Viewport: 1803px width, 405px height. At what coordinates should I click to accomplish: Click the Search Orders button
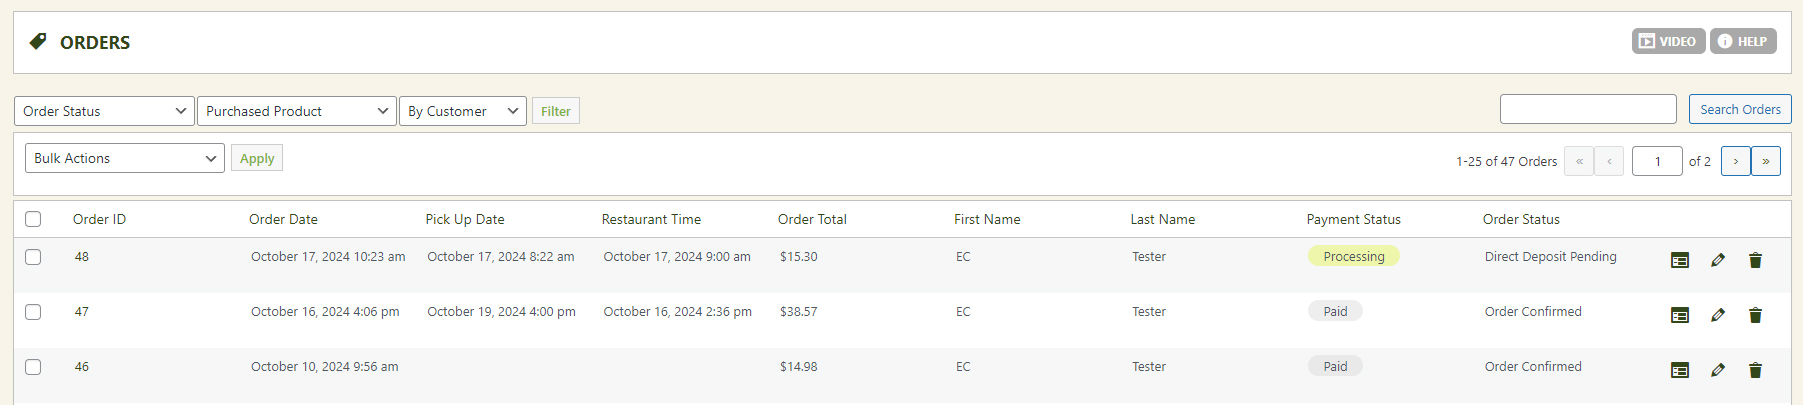click(1740, 109)
